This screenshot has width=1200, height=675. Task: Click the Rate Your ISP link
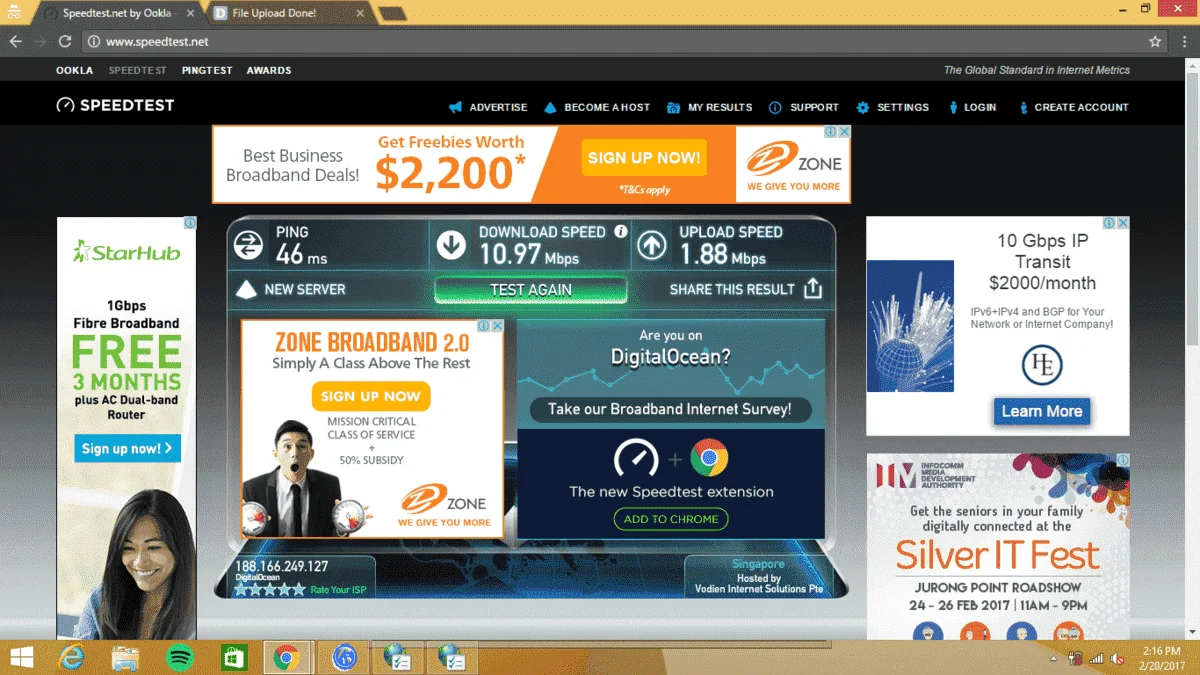338,590
